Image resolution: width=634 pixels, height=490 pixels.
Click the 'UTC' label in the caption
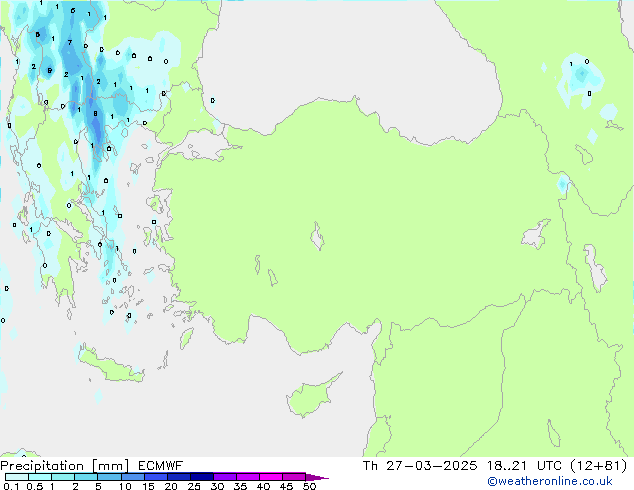pyautogui.click(x=549, y=466)
